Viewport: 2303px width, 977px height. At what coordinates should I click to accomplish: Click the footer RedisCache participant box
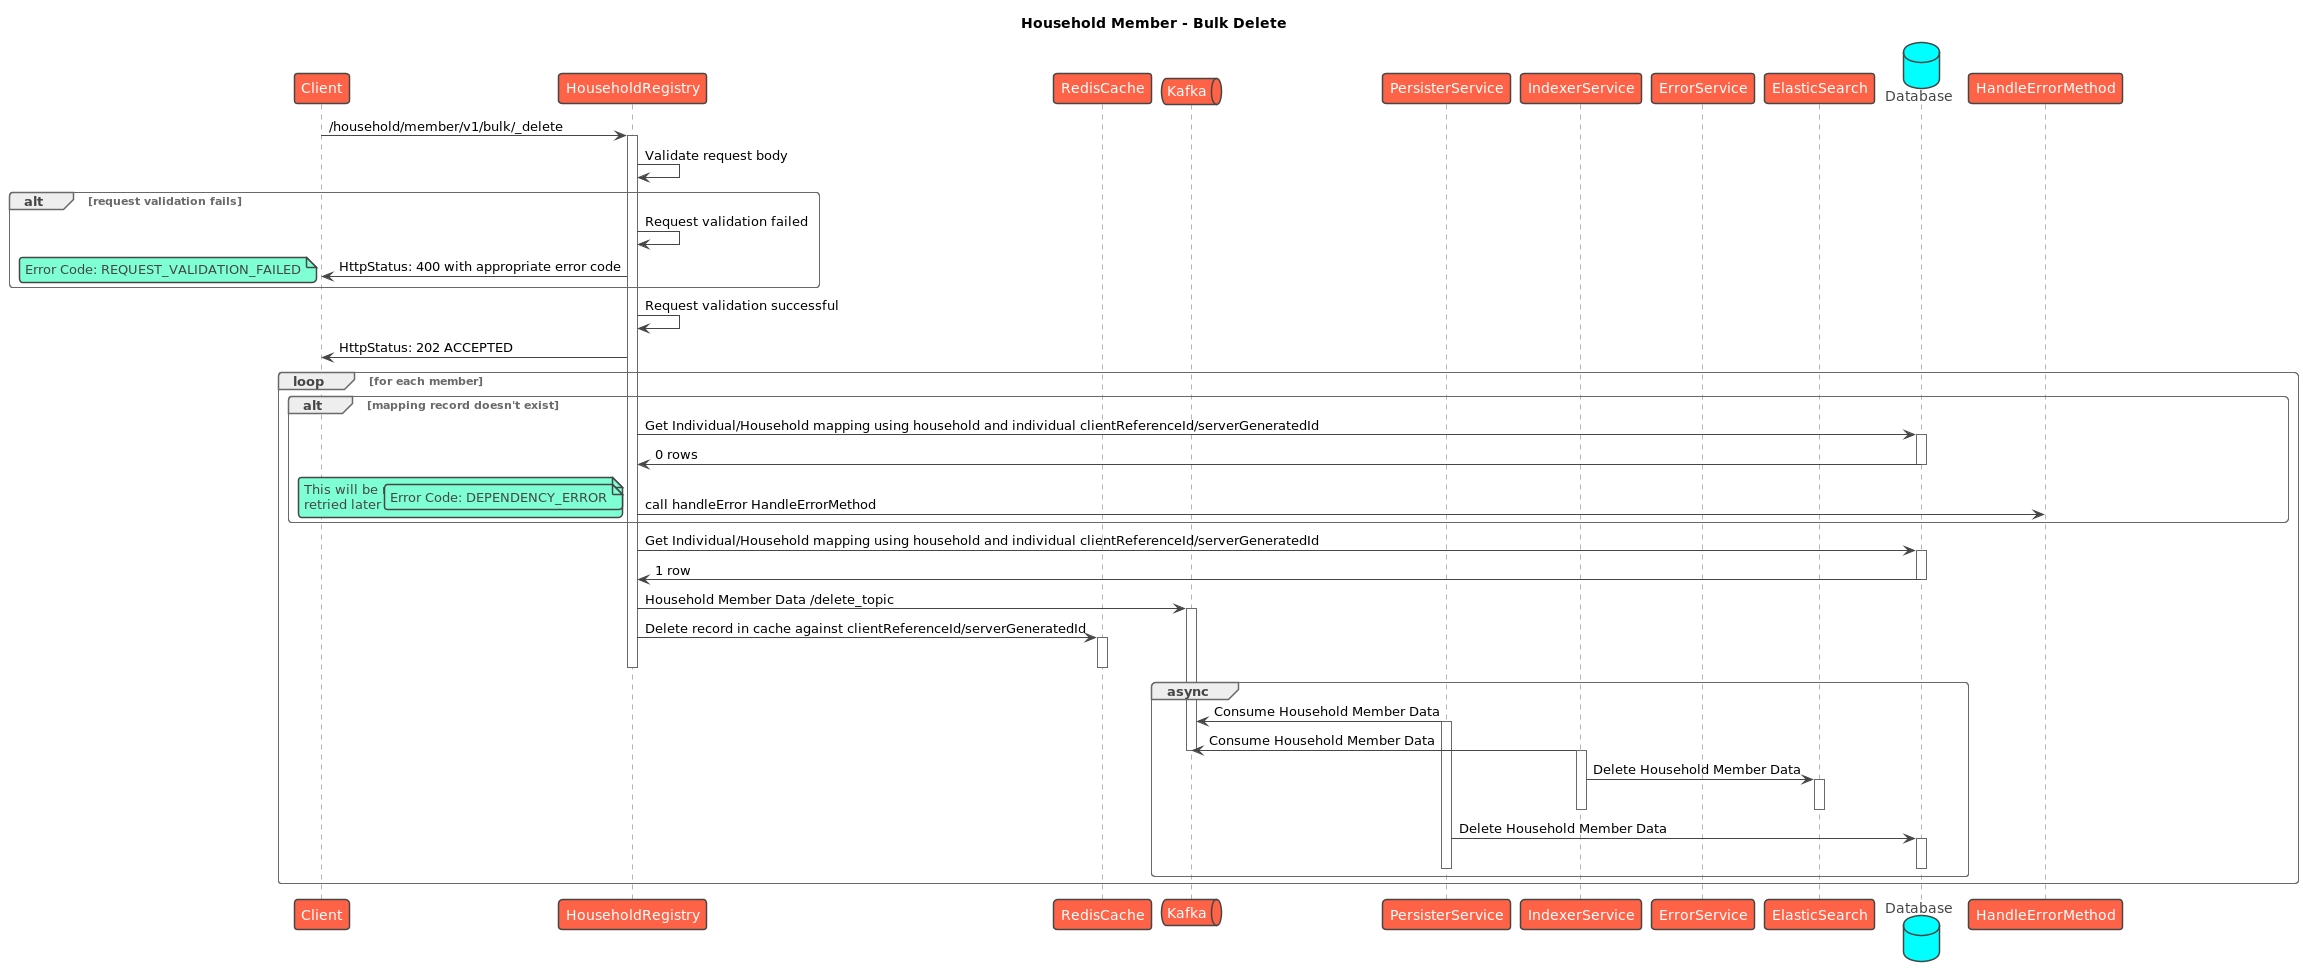(1101, 915)
